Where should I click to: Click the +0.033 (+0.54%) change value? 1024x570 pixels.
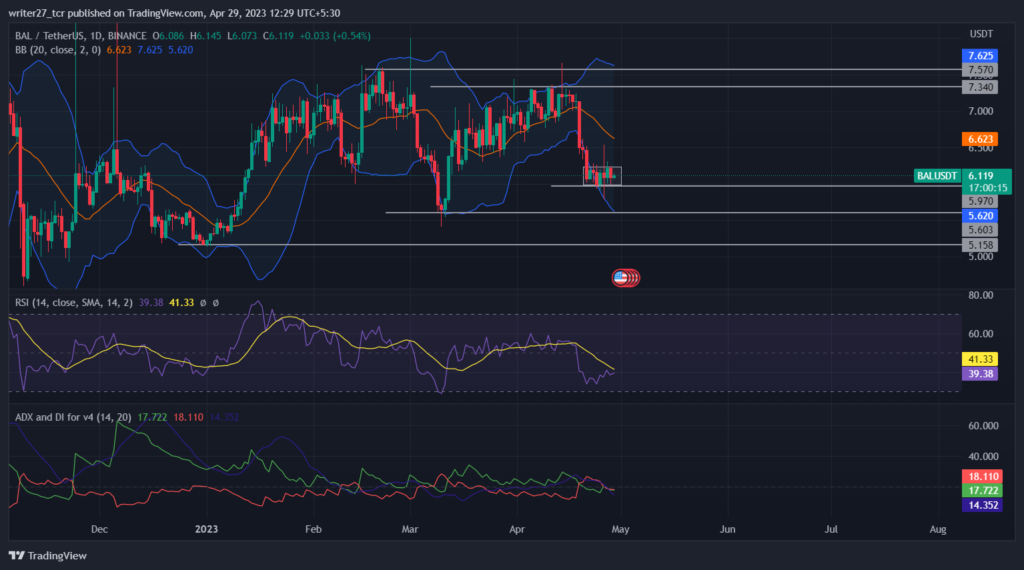(334, 36)
